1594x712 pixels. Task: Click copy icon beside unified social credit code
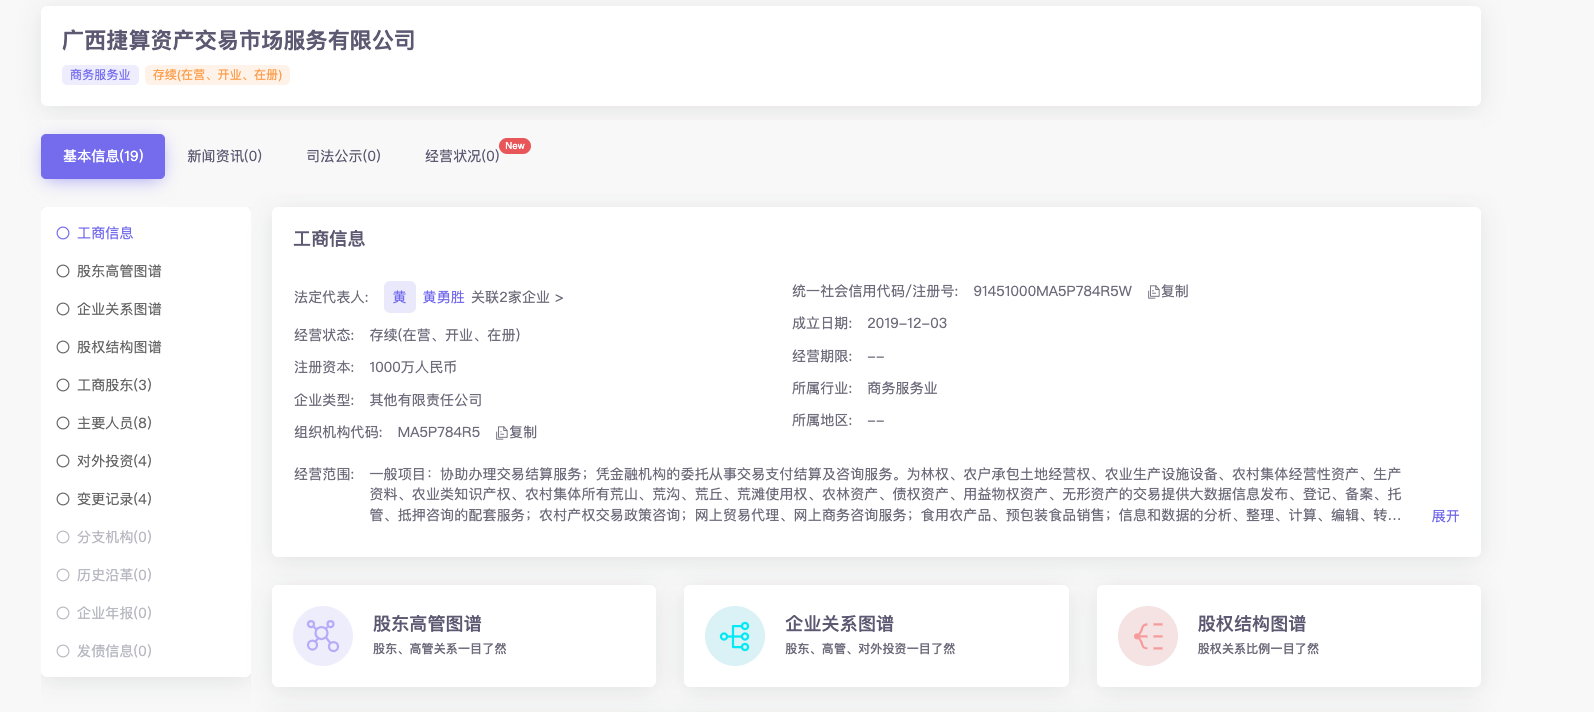(1153, 292)
